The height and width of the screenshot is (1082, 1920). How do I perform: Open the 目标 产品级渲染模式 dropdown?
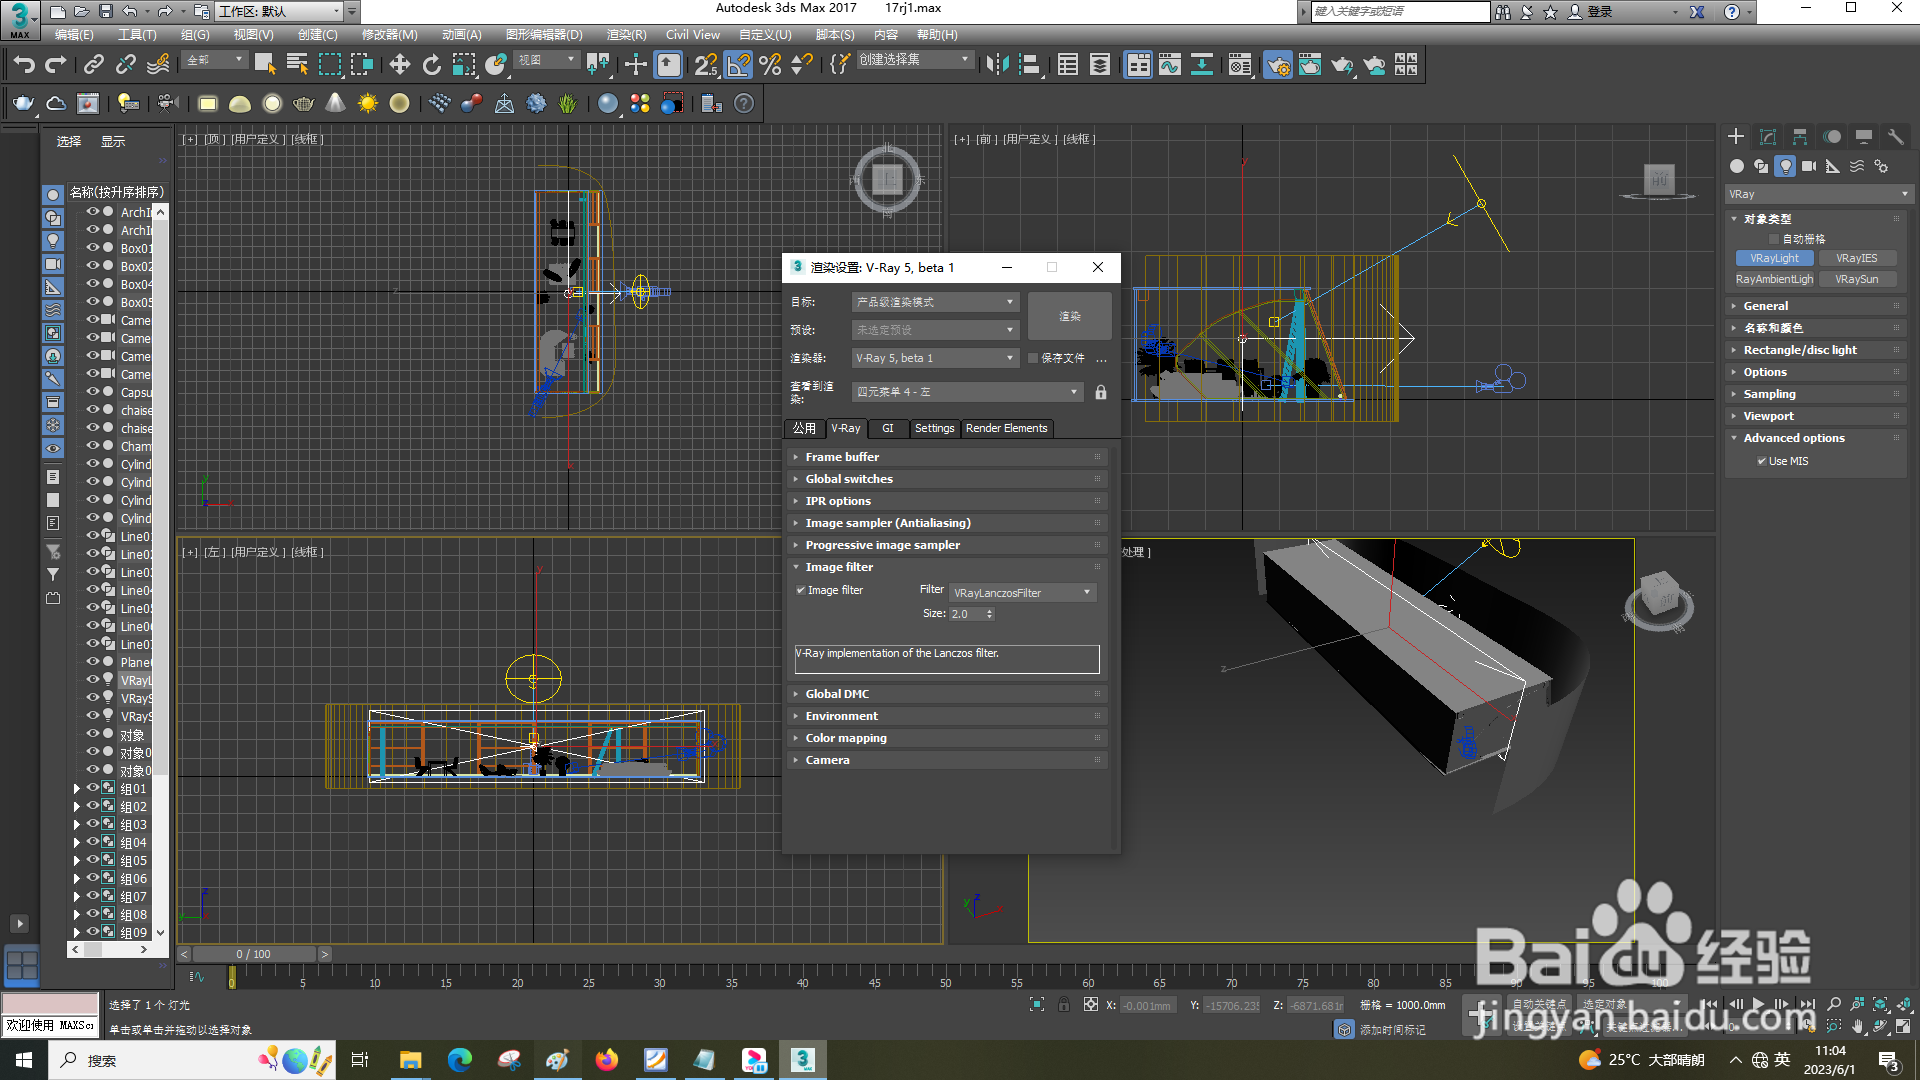[x=935, y=302]
